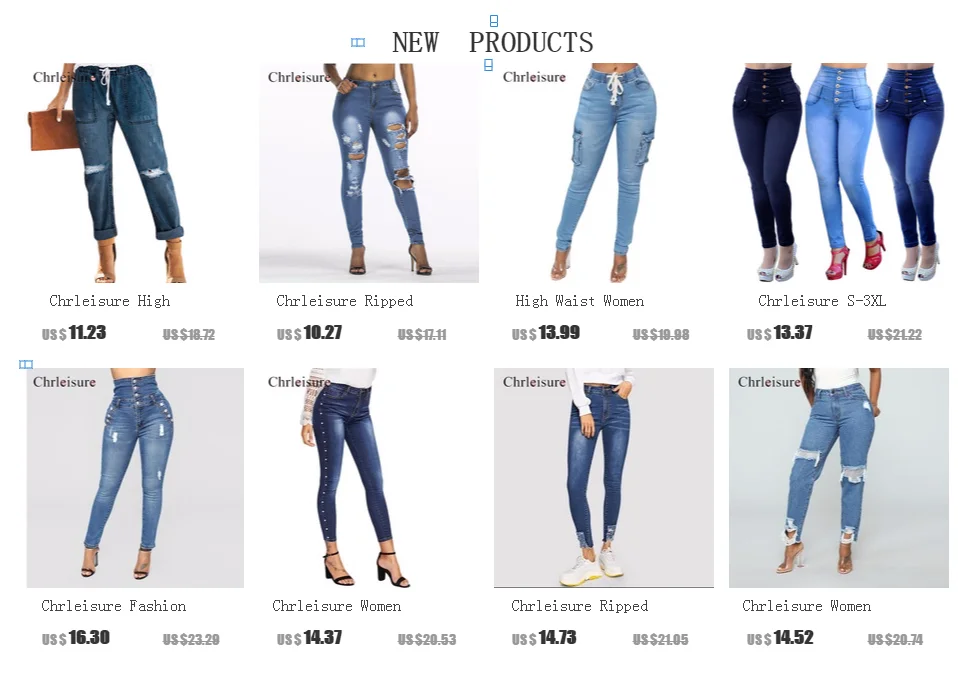
Task: Open the ripped skinny jeans image priced 10.27
Action: coord(369,173)
